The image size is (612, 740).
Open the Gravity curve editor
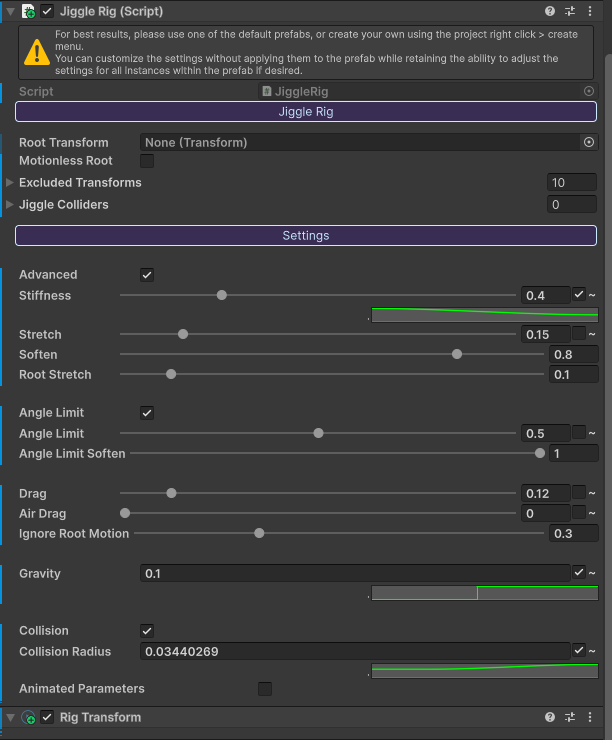click(x=485, y=593)
